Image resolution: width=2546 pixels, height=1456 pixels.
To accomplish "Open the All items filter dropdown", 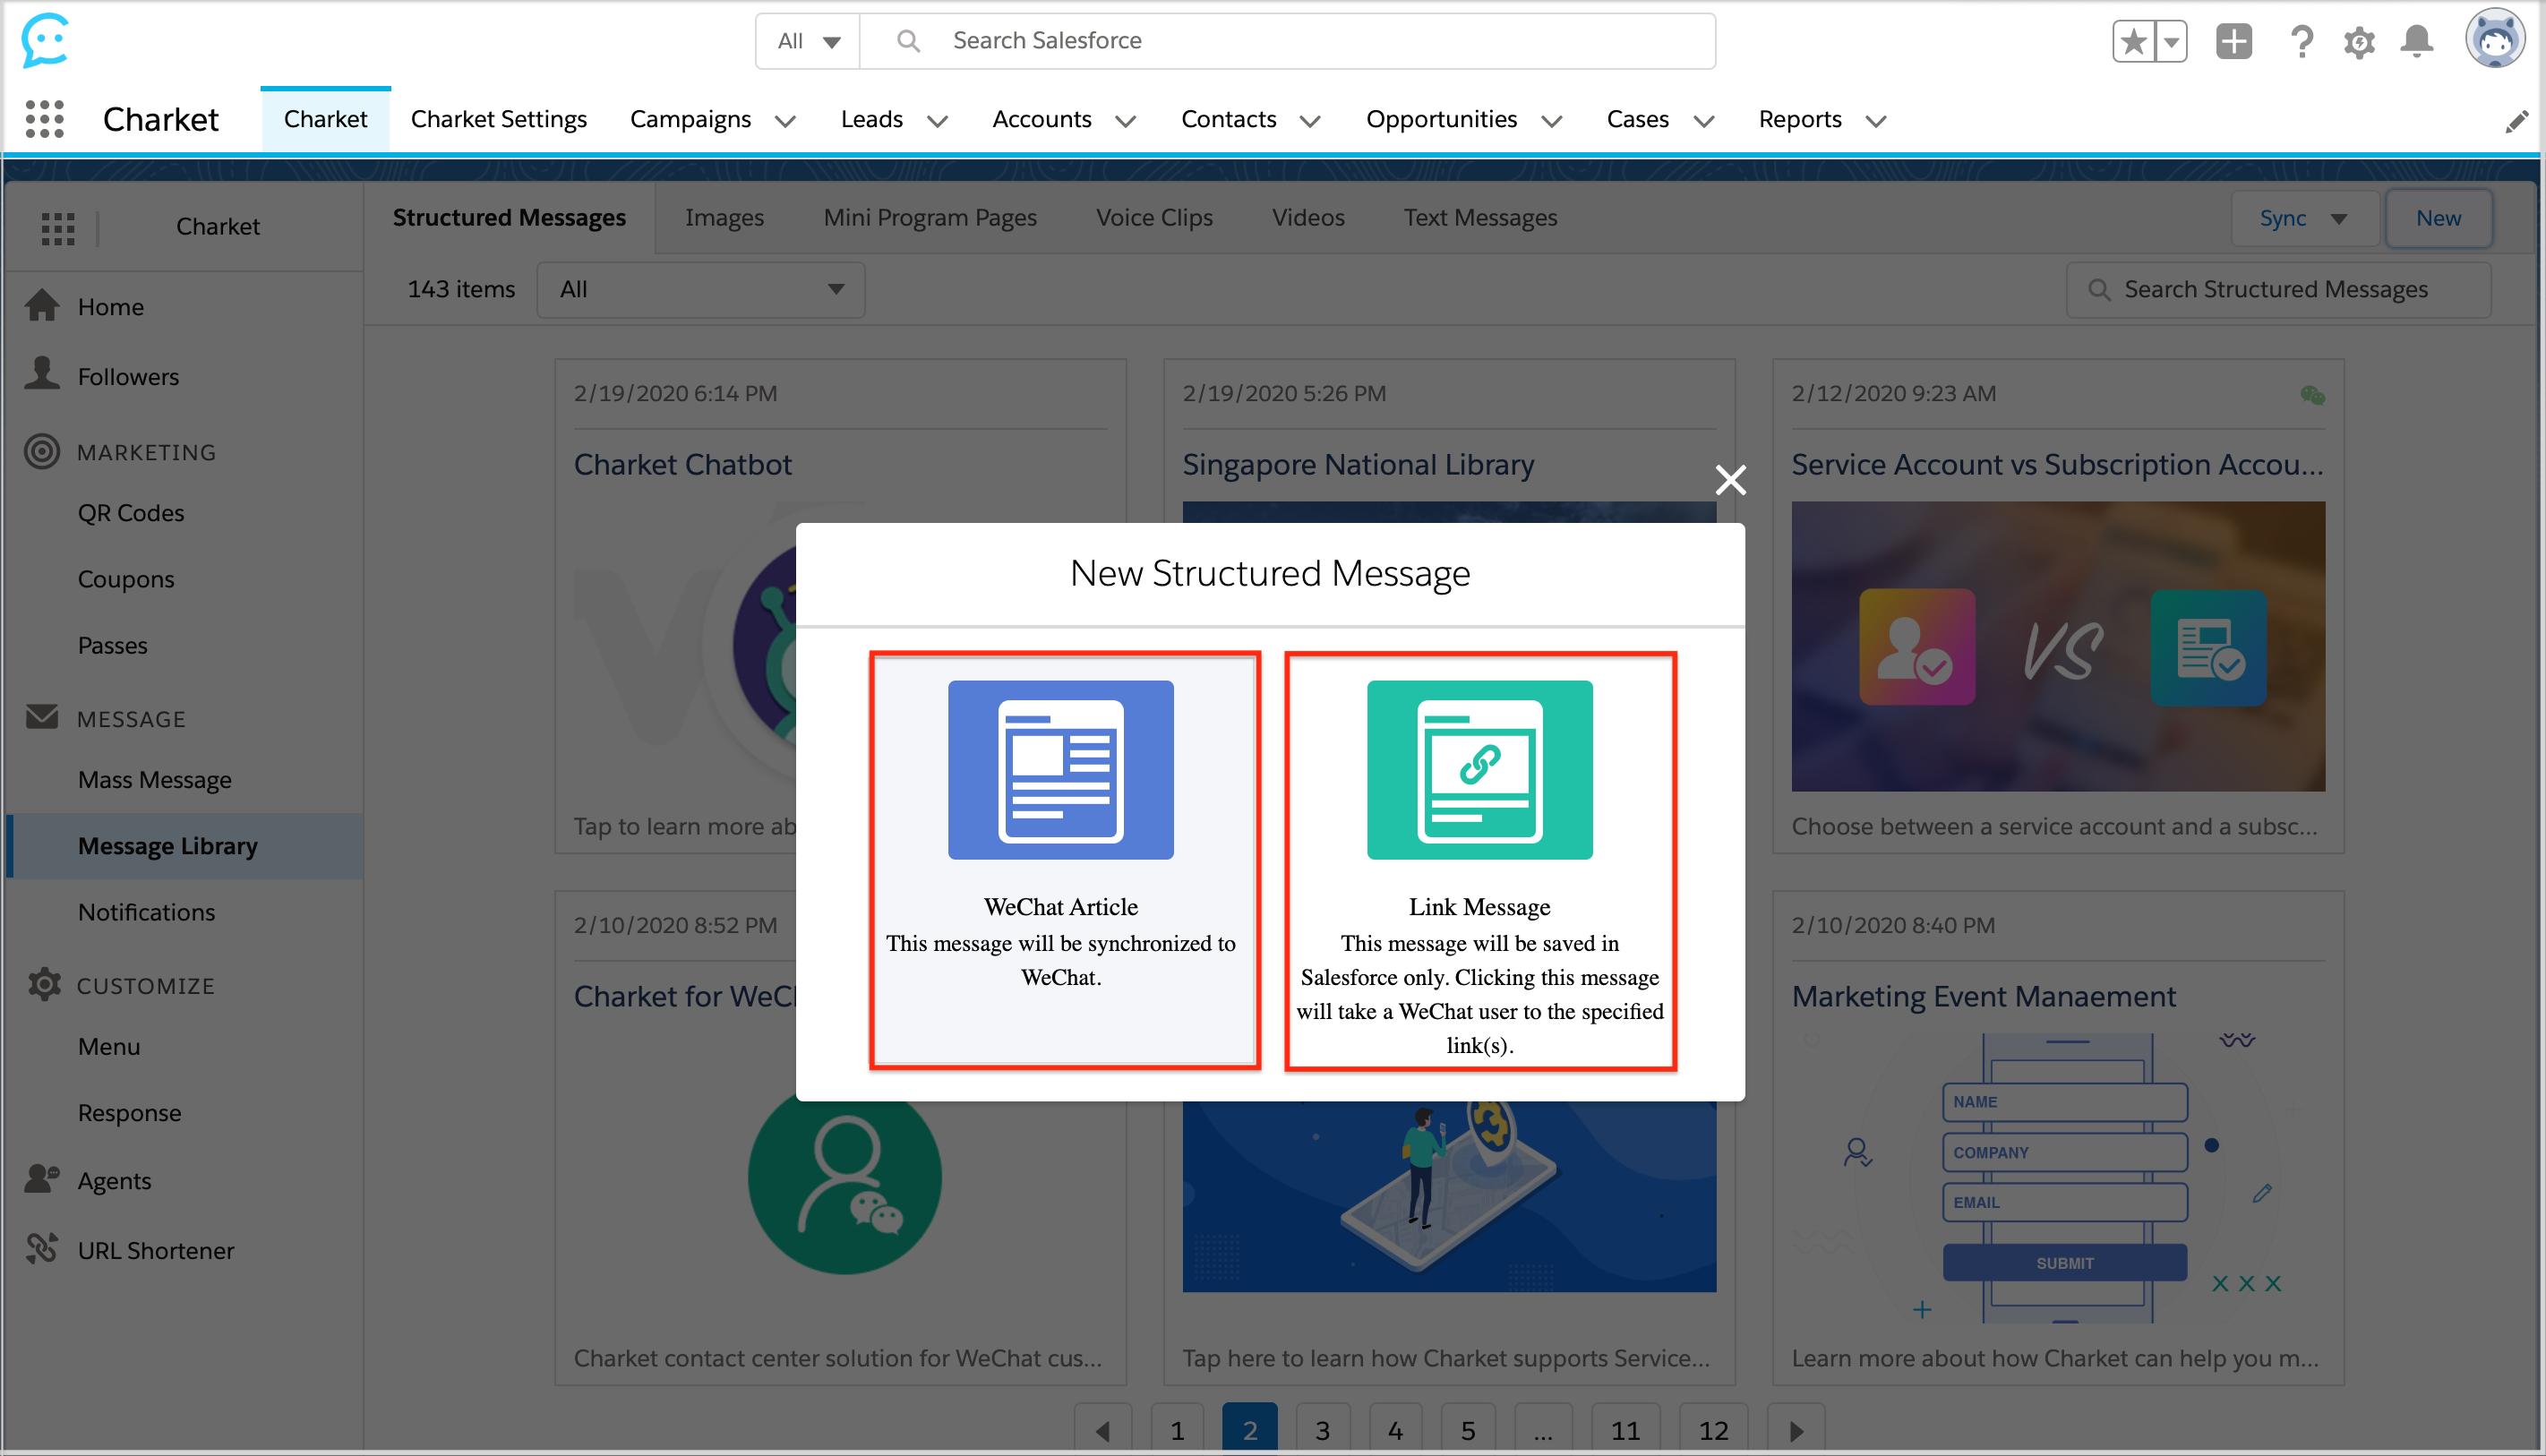I will click(701, 290).
